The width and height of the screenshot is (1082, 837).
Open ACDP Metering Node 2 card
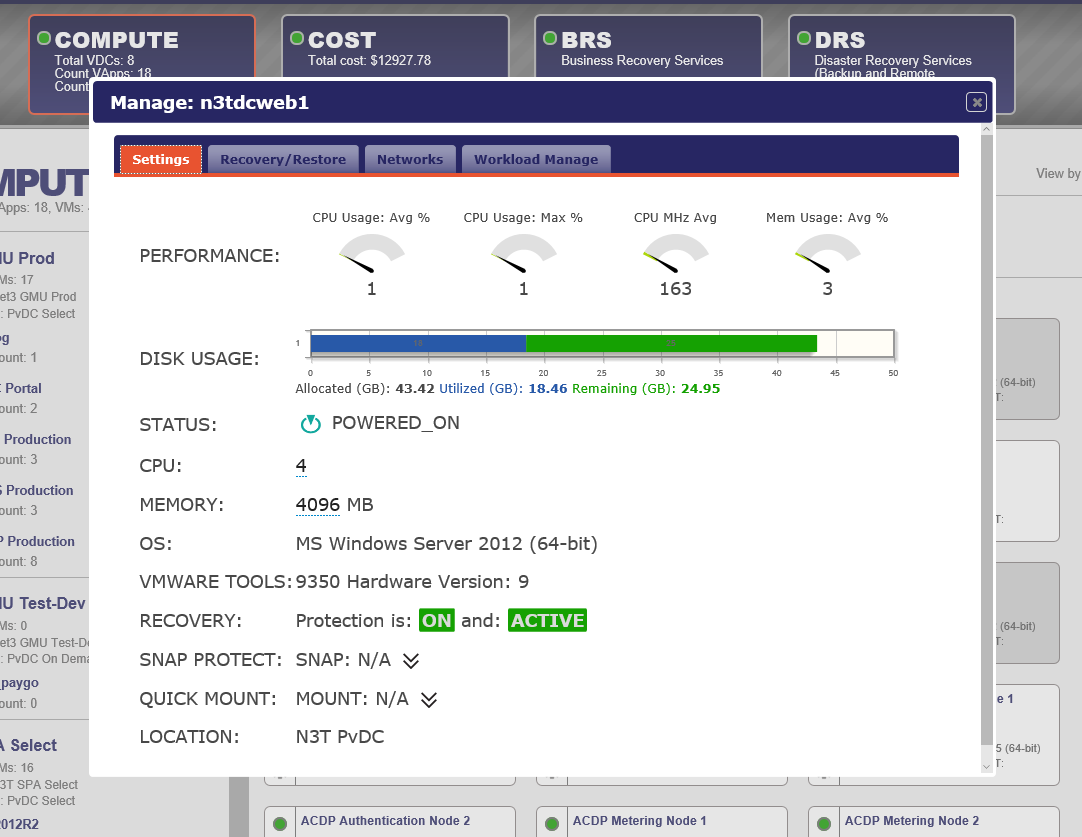coord(934,822)
